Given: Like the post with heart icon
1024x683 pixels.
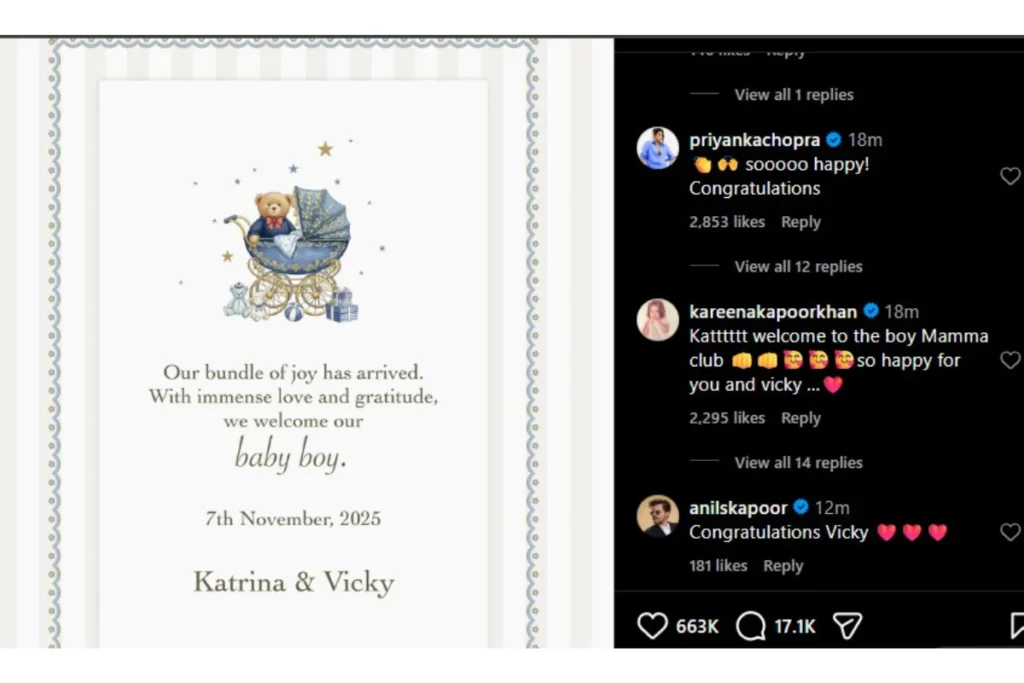Looking at the screenshot, I should point(652,626).
